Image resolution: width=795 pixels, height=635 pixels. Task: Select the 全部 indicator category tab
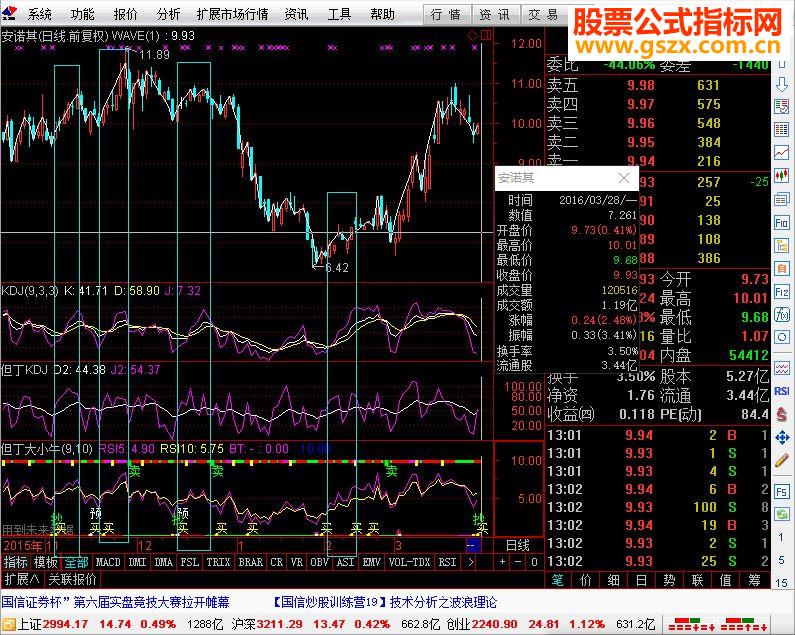(77, 562)
